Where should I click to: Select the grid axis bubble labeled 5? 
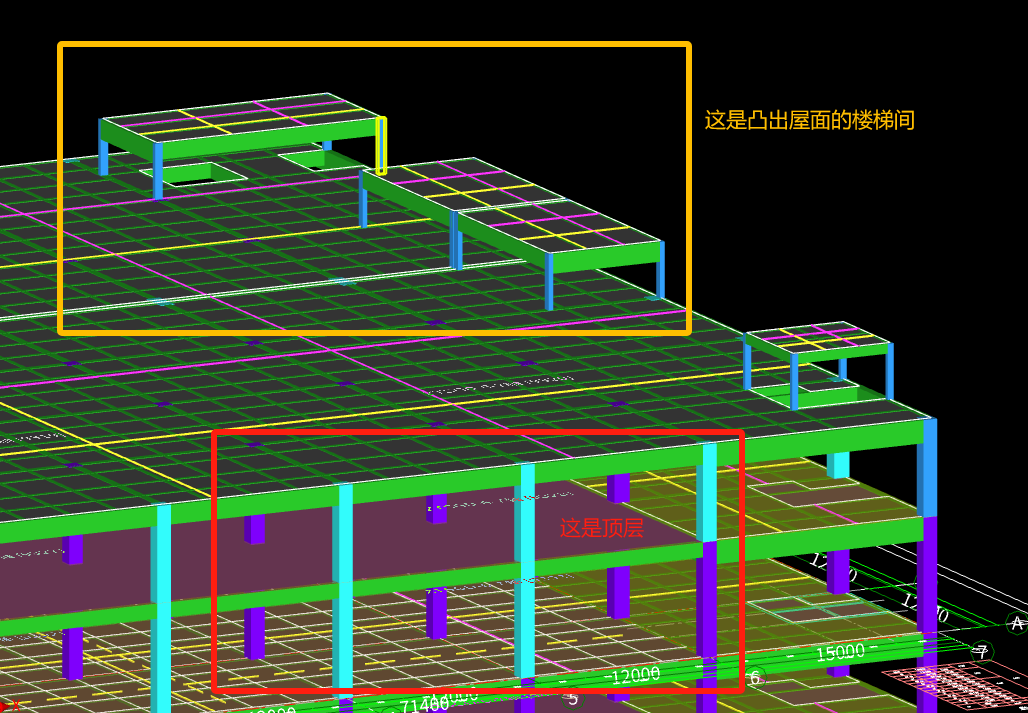(574, 699)
